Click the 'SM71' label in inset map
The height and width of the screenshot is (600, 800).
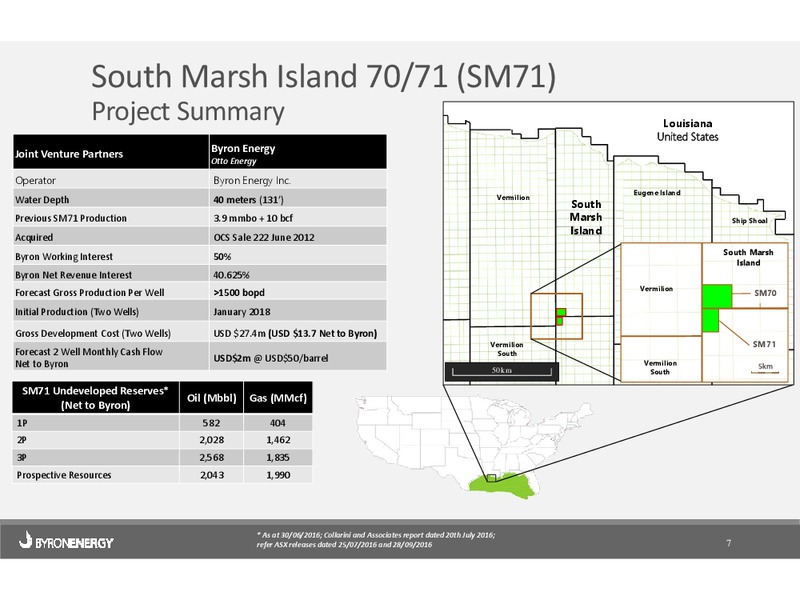coord(764,344)
